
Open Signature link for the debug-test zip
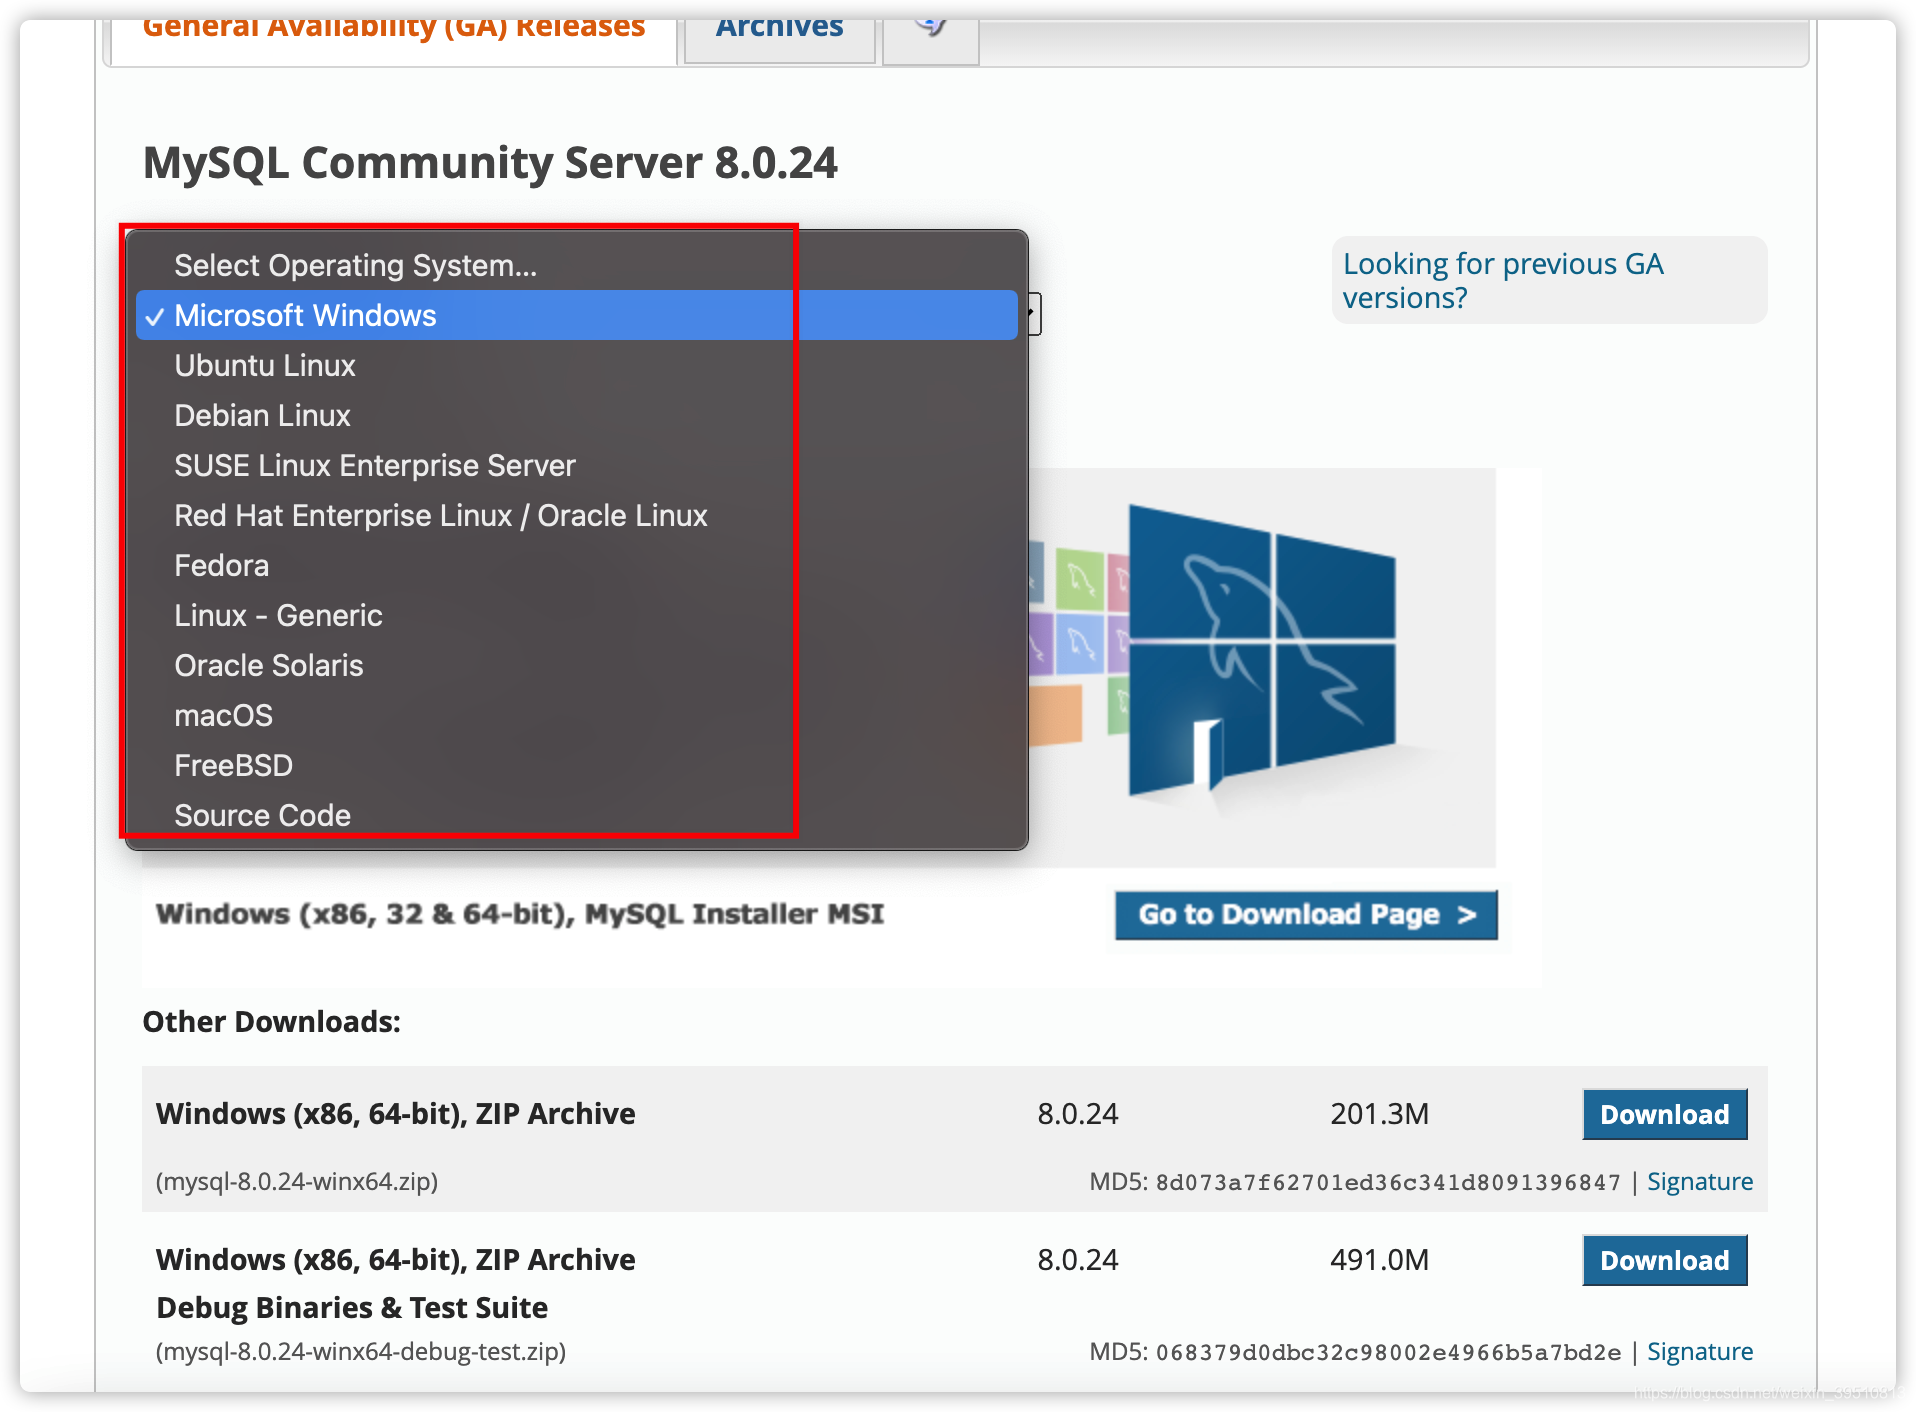[1699, 1352]
